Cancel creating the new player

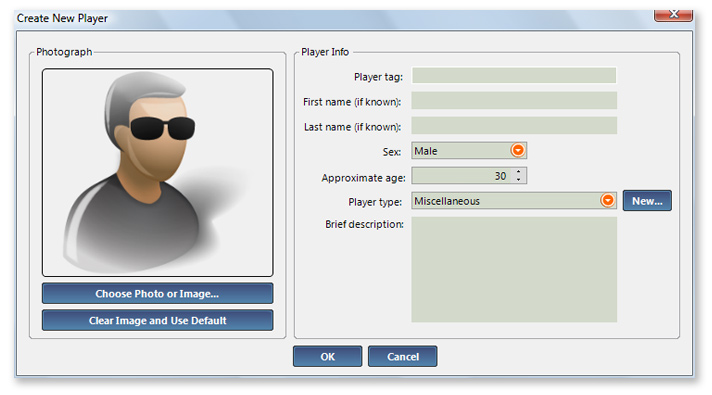pos(403,356)
